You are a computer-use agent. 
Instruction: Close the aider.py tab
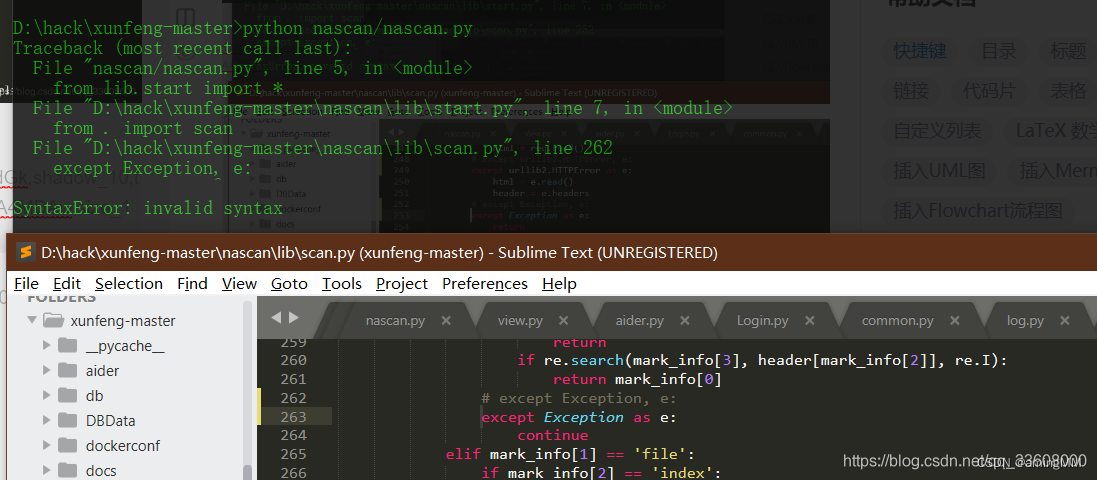[x=685, y=321]
